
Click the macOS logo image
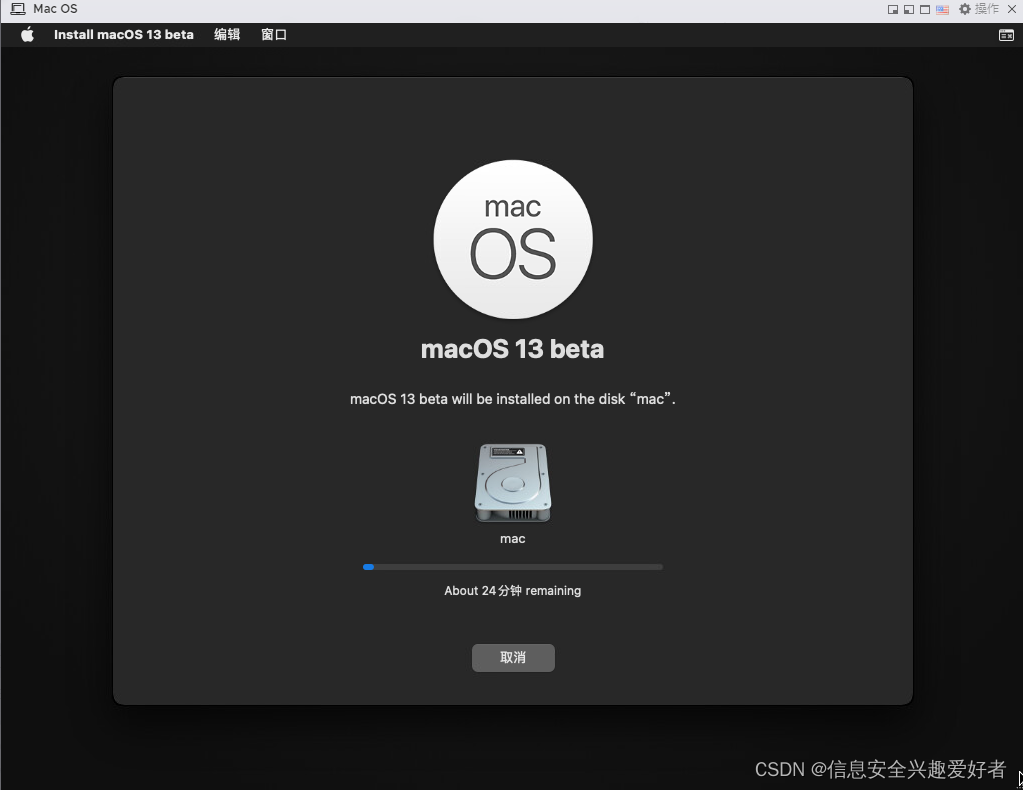click(x=513, y=239)
